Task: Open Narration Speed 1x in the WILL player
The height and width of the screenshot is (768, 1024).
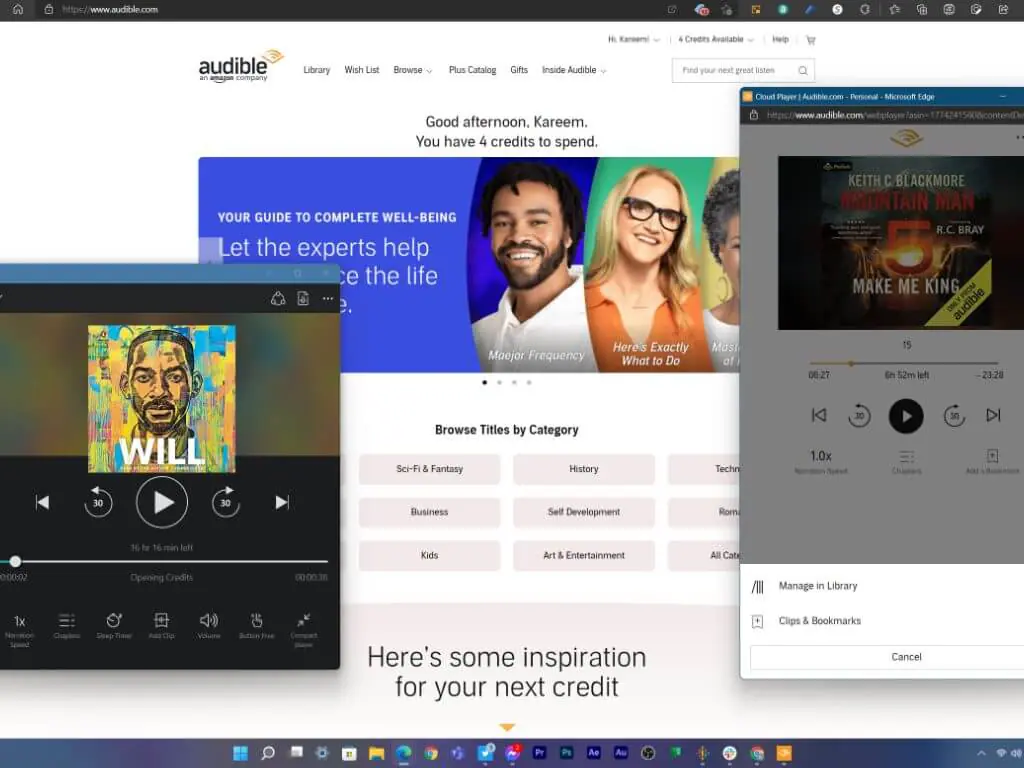Action: 20,630
